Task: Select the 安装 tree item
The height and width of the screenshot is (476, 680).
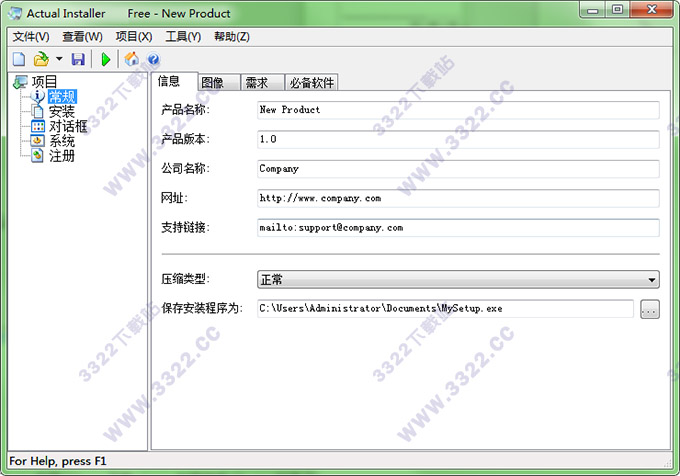Action: click(x=62, y=111)
